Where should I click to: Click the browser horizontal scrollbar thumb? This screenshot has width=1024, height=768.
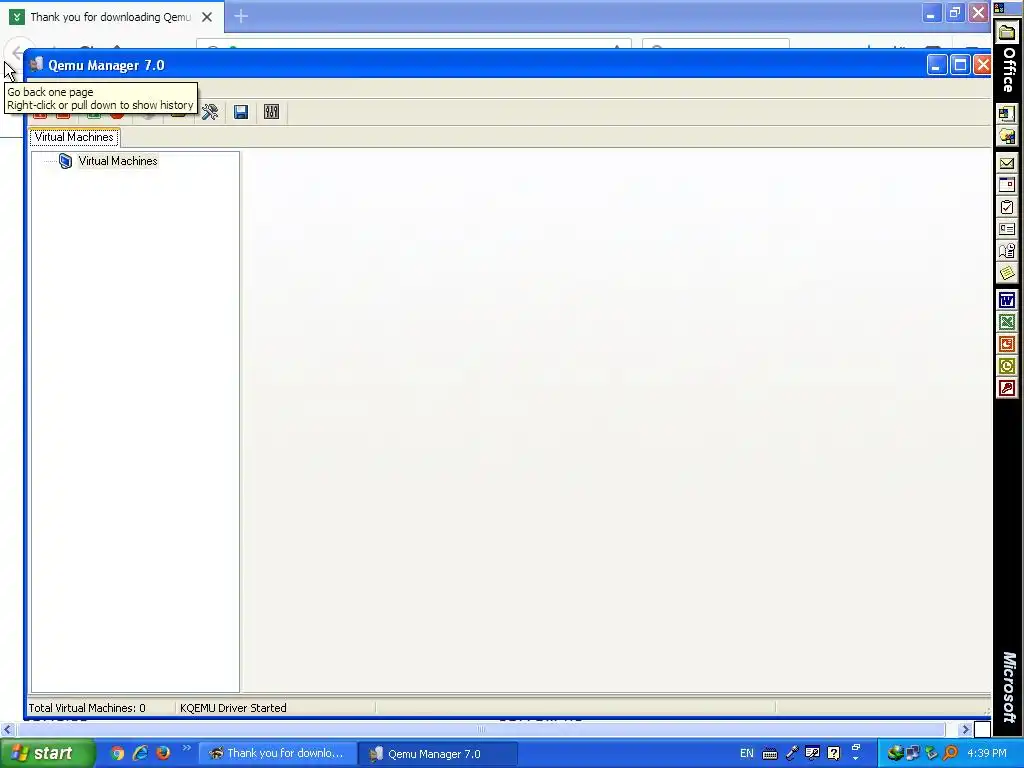coord(481,729)
